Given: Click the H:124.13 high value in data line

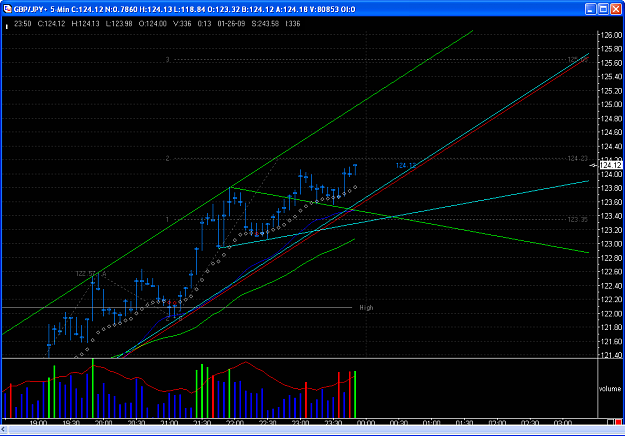Looking at the screenshot, I should [x=85, y=24].
